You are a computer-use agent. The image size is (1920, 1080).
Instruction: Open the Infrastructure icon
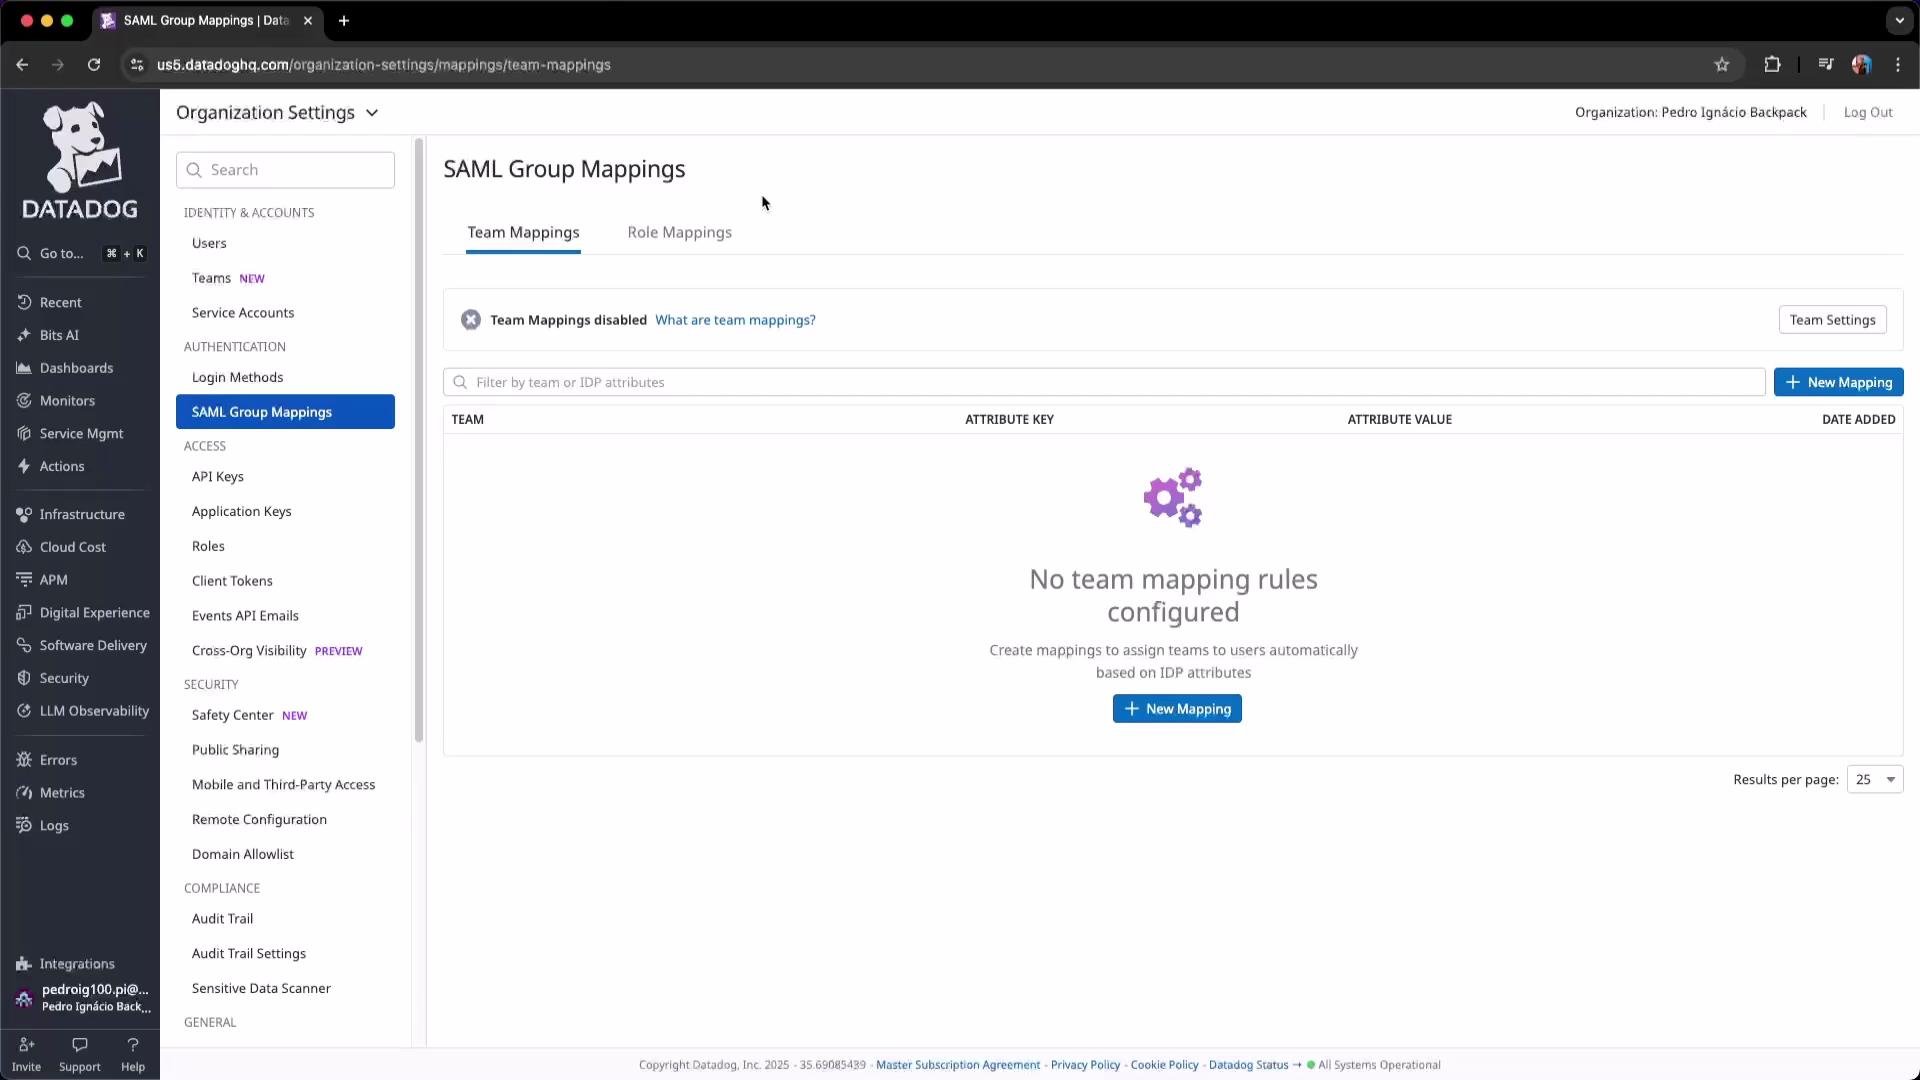[24, 514]
